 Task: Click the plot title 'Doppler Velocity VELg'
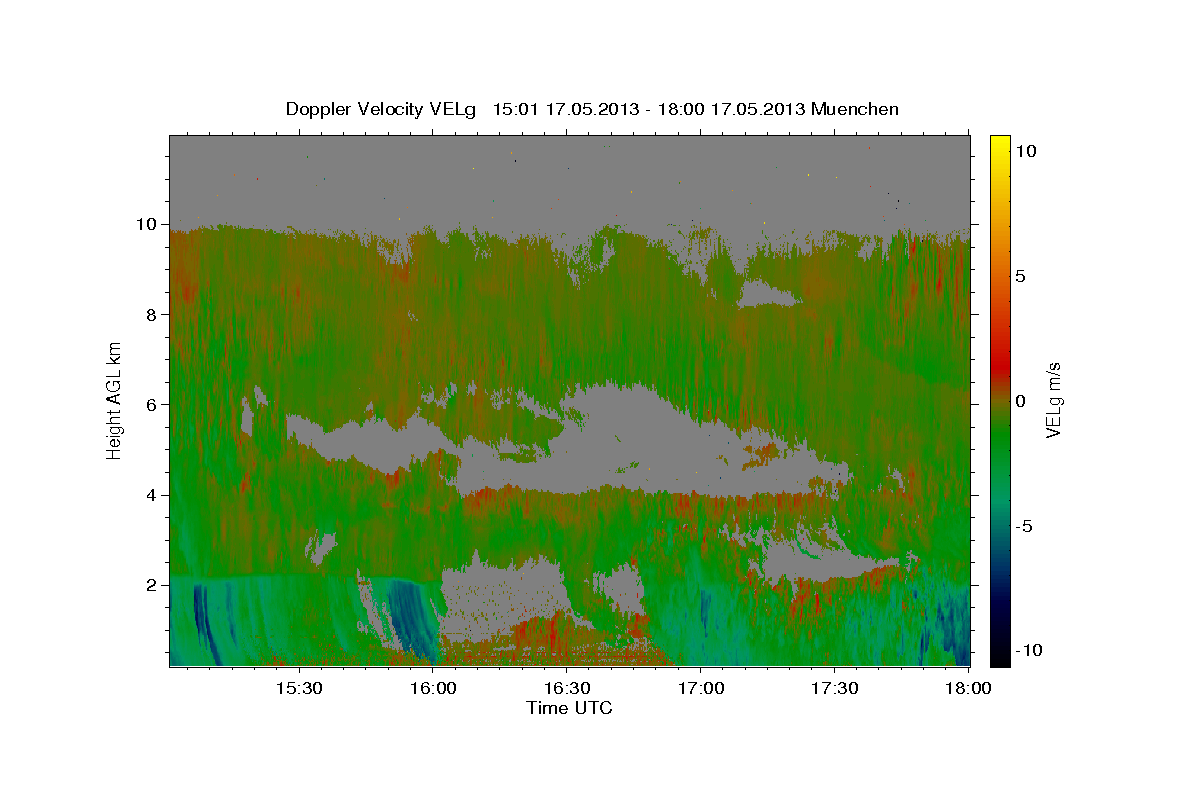[x=381, y=109]
